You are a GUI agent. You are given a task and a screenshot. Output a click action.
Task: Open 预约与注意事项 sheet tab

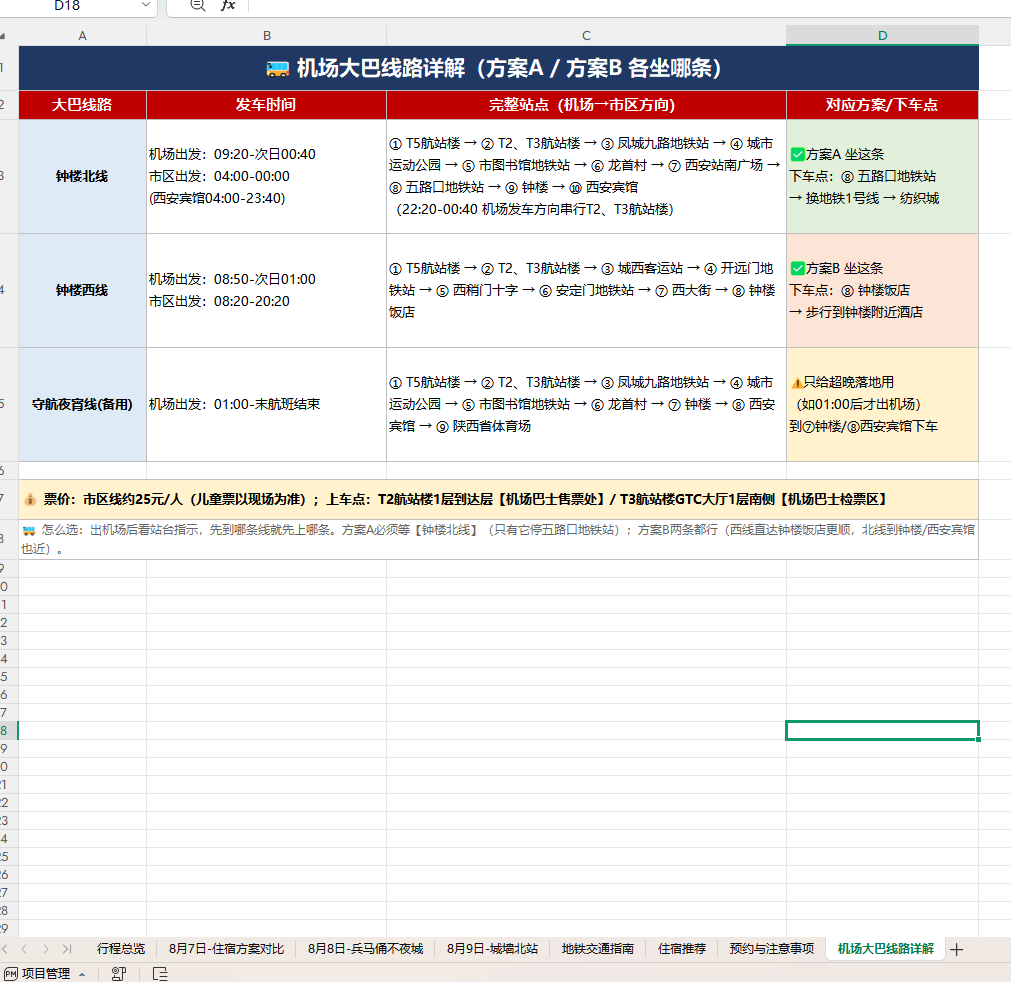(x=772, y=948)
